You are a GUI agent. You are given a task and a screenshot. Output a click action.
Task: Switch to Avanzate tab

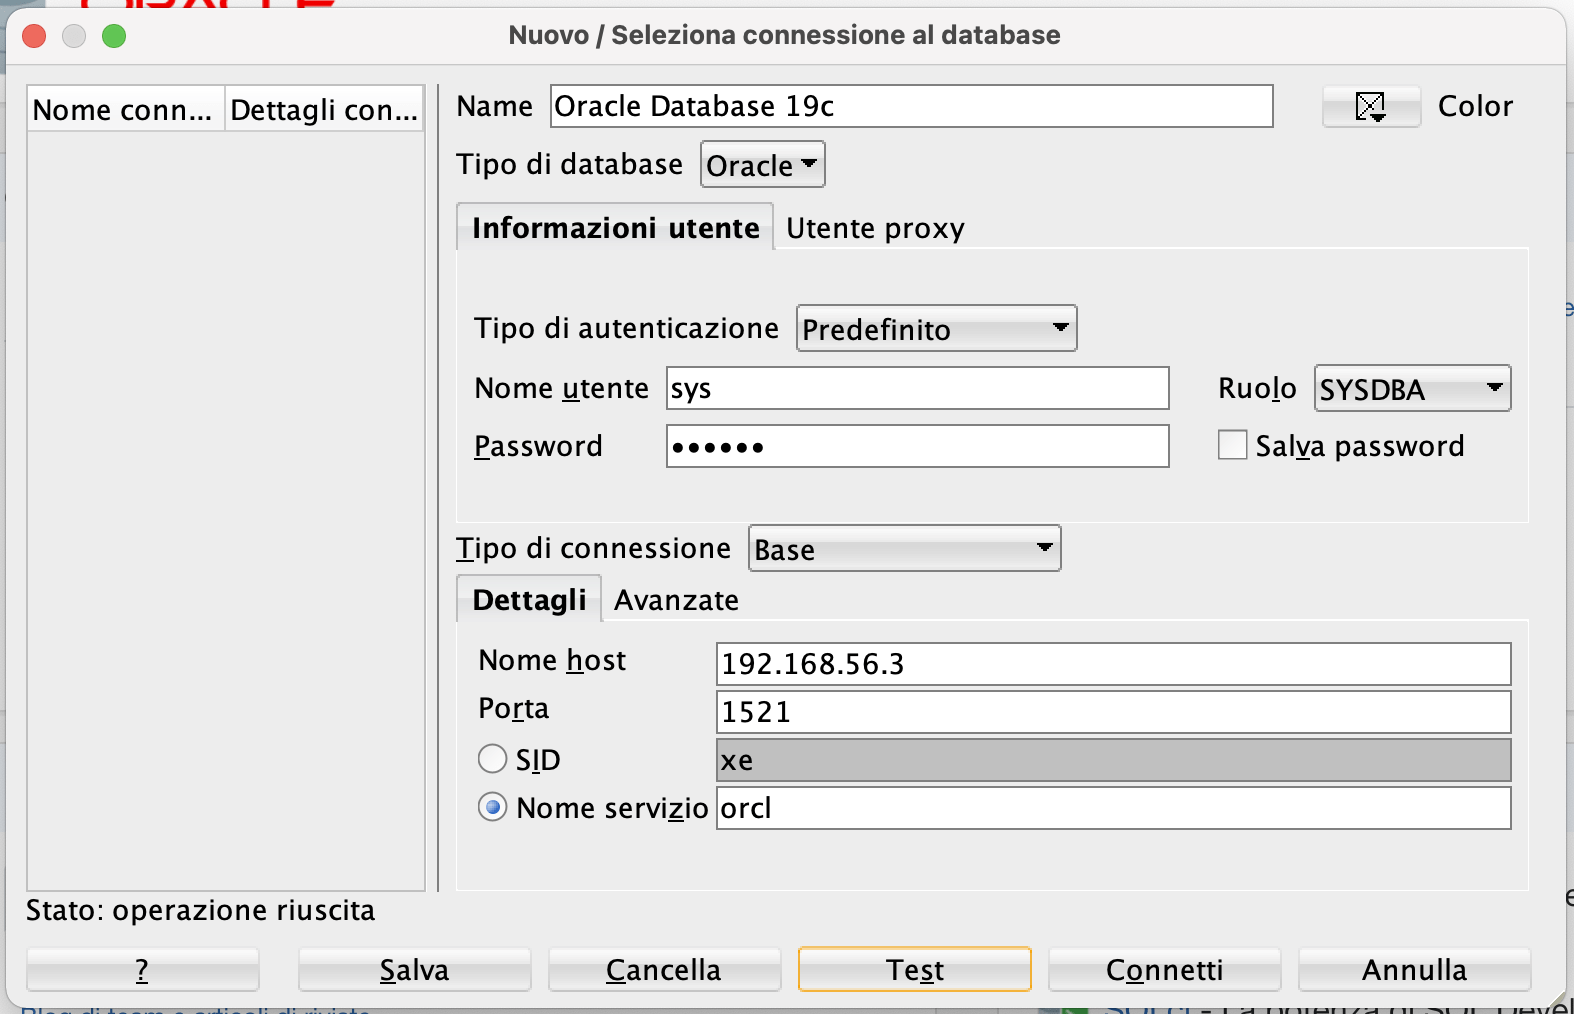coord(676,600)
